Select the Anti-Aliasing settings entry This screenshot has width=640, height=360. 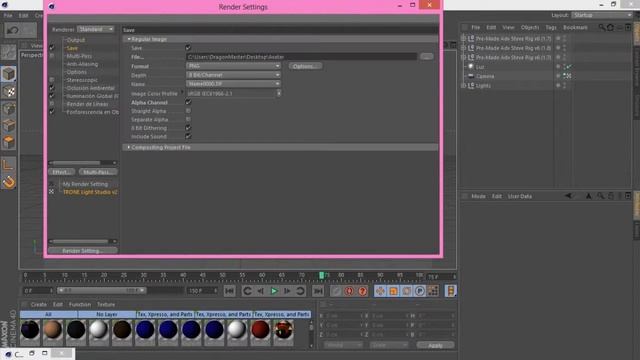point(82,64)
